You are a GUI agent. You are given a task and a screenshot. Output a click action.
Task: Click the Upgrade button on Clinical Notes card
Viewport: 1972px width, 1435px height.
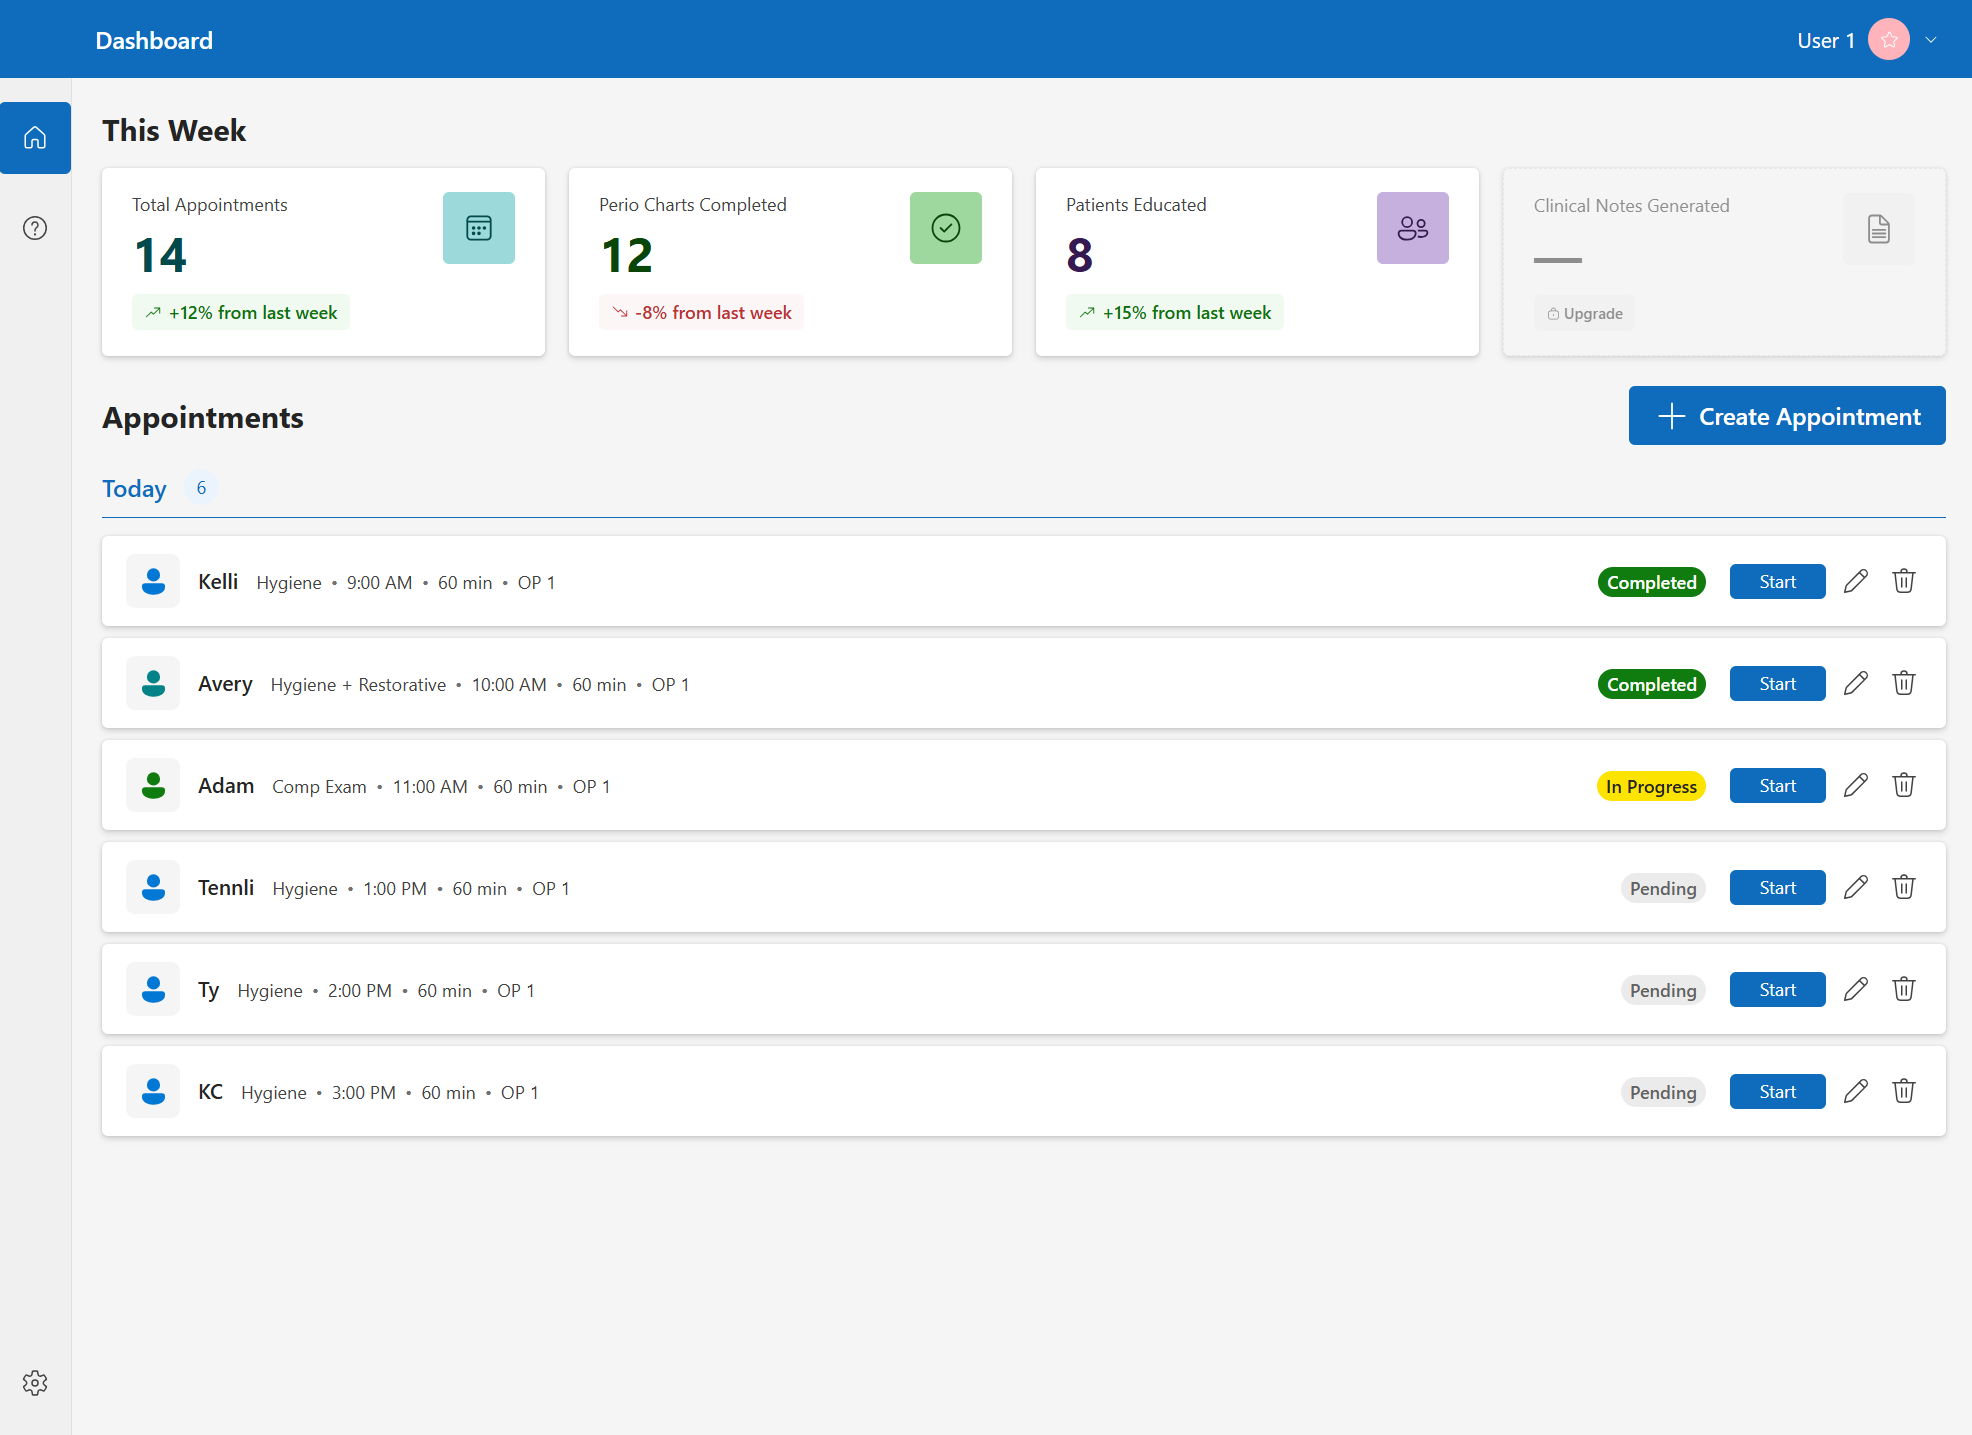click(x=1584, y=312)
